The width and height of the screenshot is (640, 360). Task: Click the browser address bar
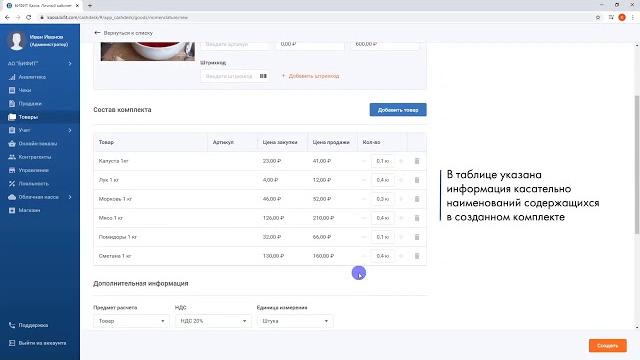click(x=314, y=18)
